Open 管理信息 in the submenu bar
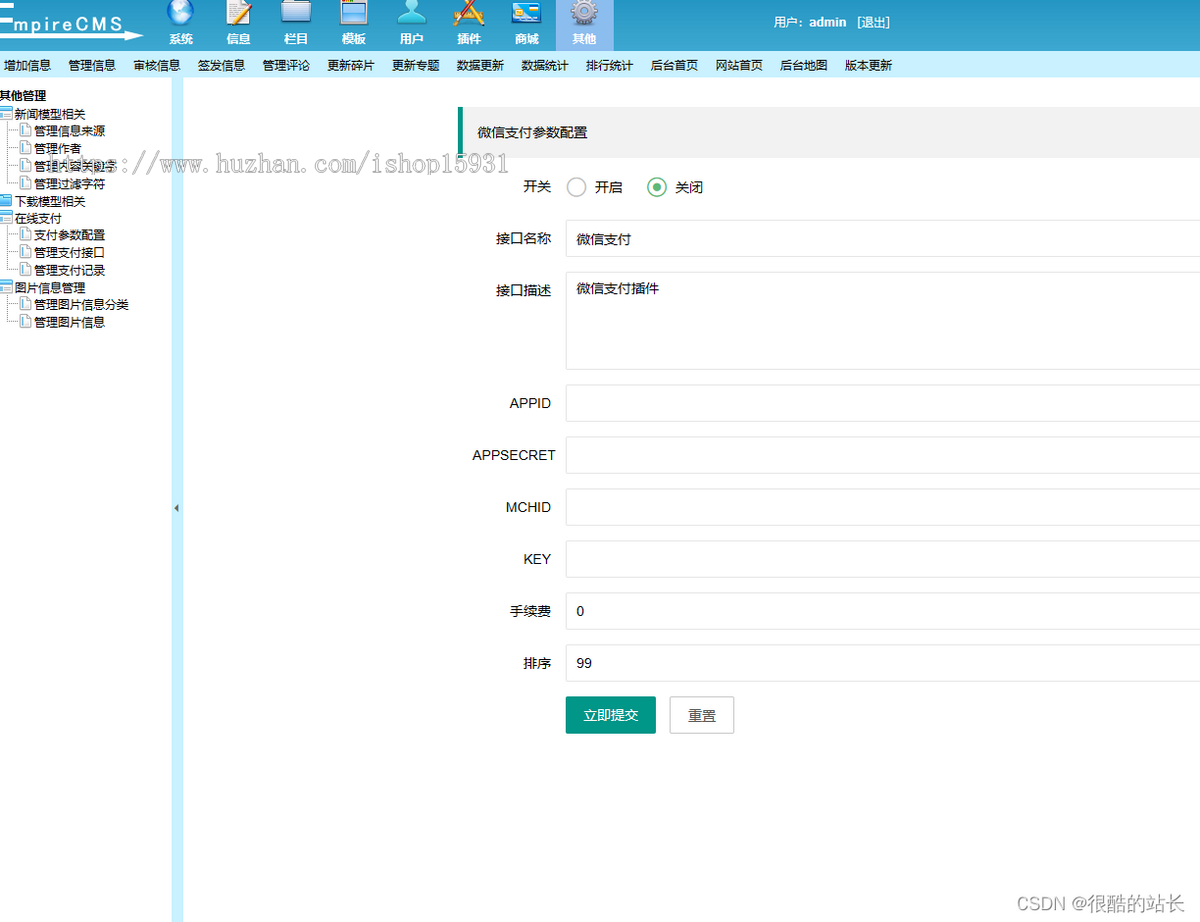The height and width of the screenshot is (922, 1200). [92, 66]
